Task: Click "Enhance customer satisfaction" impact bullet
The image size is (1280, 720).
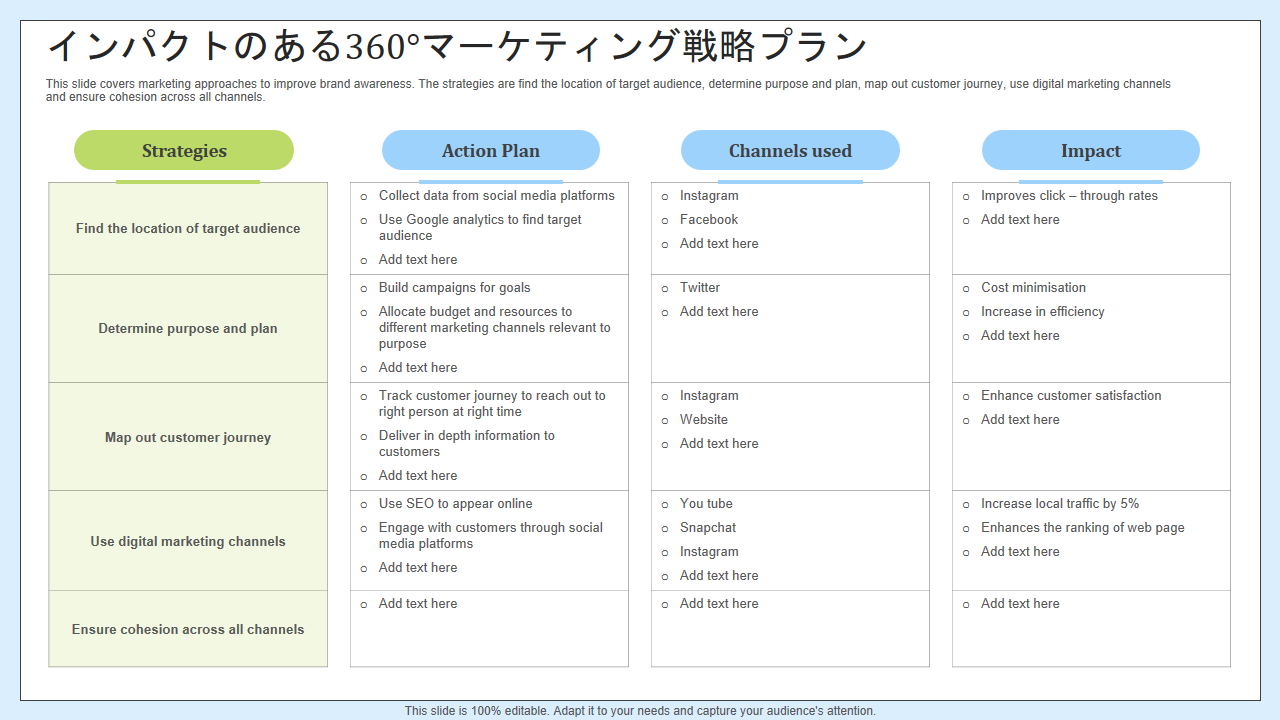Action: coord(1071,396)
